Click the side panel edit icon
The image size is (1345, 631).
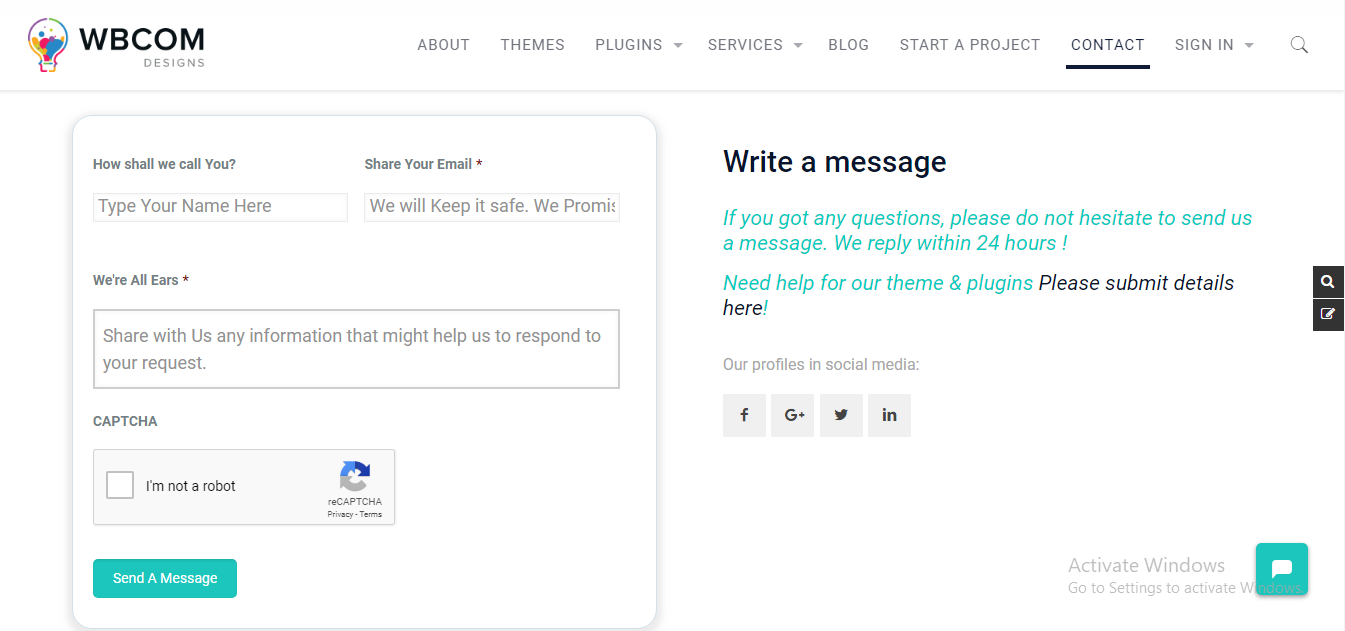point(1328,314)
